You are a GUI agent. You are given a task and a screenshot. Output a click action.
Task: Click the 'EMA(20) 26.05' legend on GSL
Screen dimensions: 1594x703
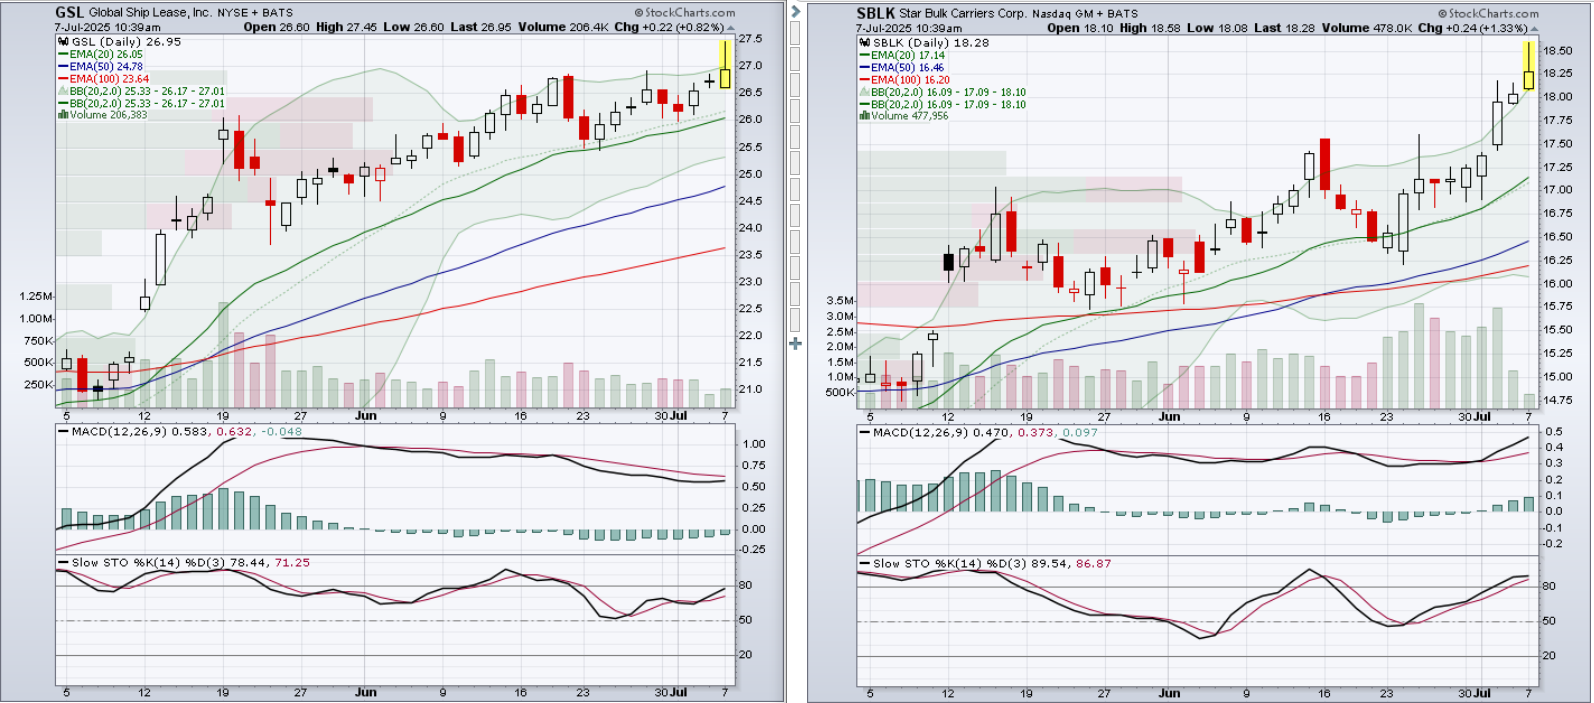[x=108, y=55]
